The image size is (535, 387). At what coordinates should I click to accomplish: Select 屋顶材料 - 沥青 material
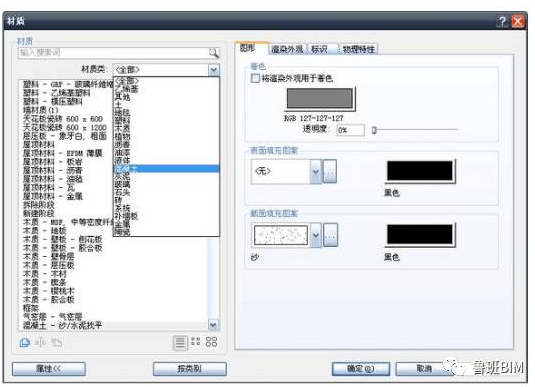(53, 170)
